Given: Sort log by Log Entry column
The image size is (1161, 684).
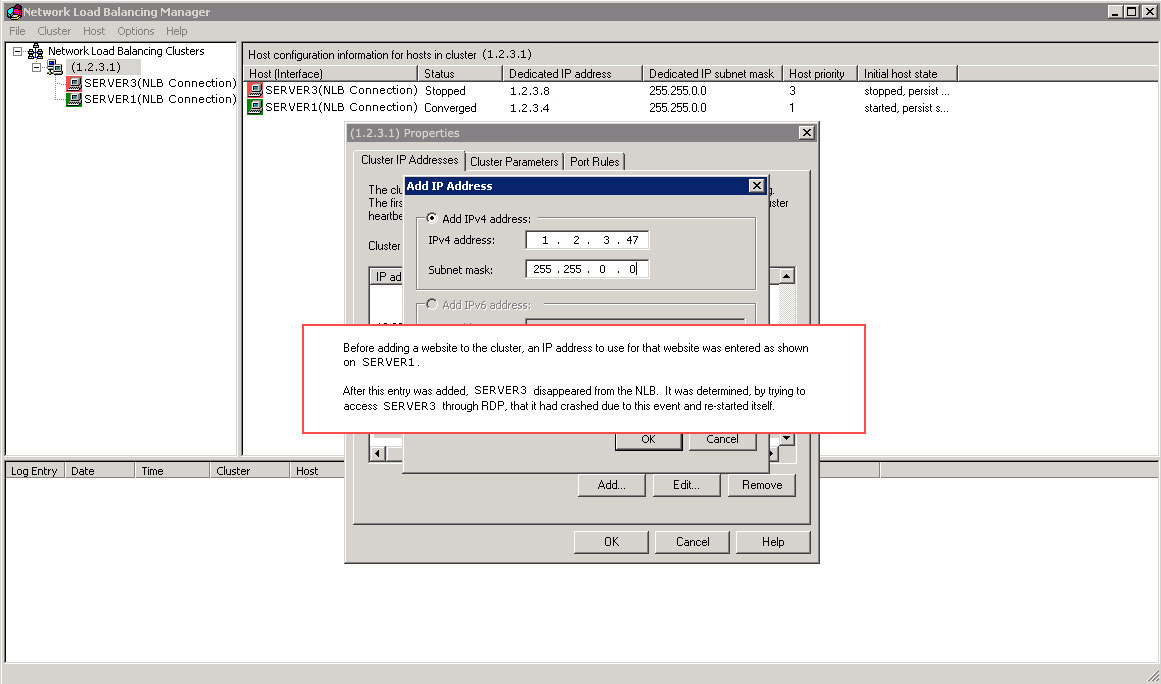Looking at the screenshot, I should point(35,471).
